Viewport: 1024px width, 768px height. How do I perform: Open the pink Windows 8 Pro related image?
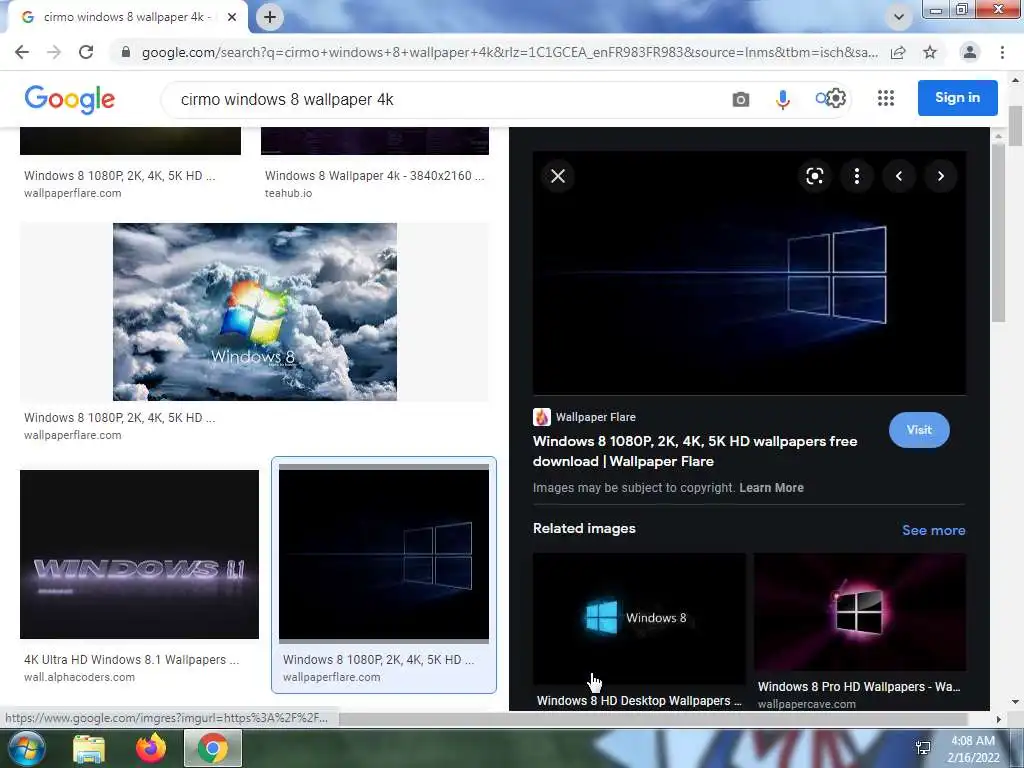pyautogui.click(x=859, y=612)
